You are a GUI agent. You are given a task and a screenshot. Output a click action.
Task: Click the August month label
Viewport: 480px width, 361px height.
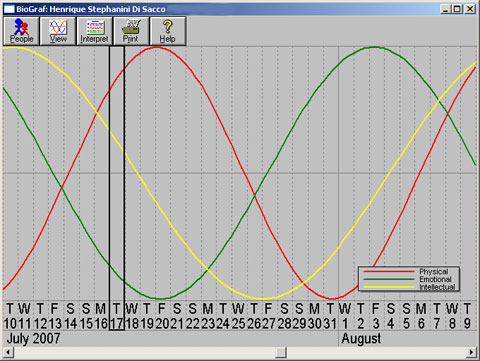pos(361,339)
